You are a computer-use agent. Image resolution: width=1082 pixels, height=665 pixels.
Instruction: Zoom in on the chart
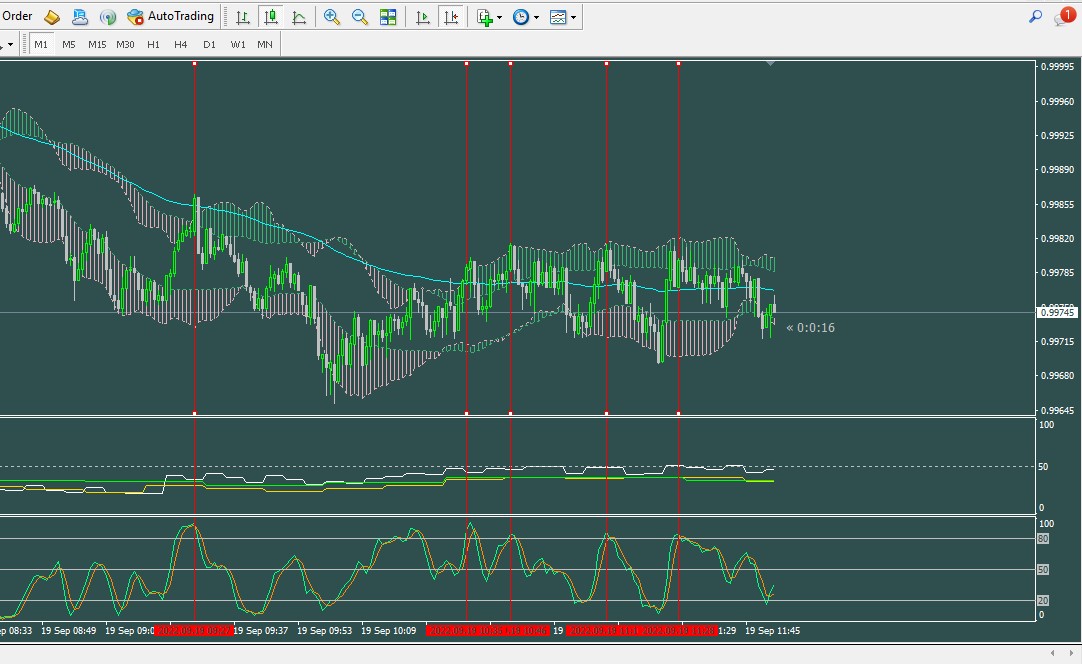tap(332, 17)
